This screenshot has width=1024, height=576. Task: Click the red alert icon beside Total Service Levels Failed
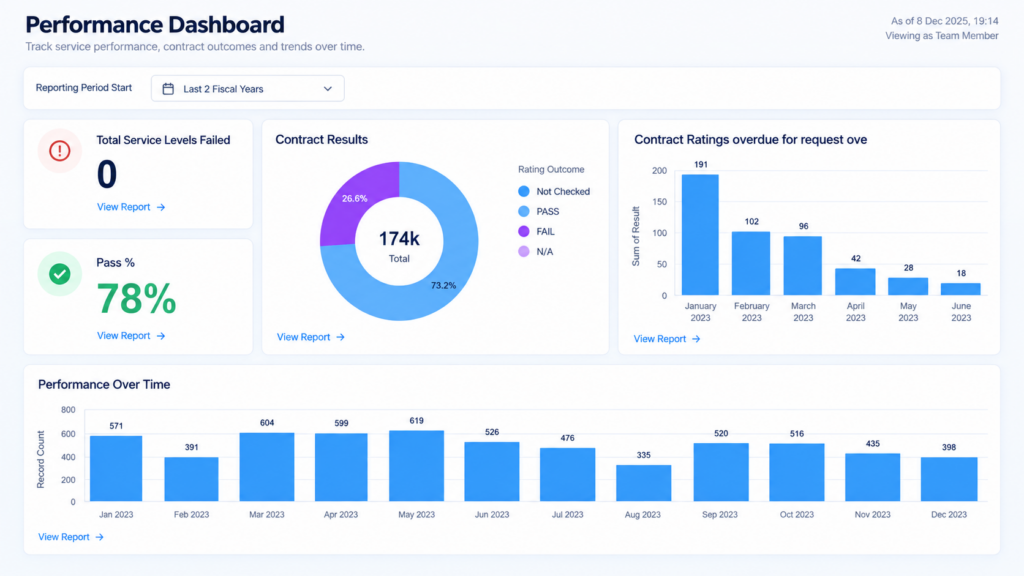point(59,151)
